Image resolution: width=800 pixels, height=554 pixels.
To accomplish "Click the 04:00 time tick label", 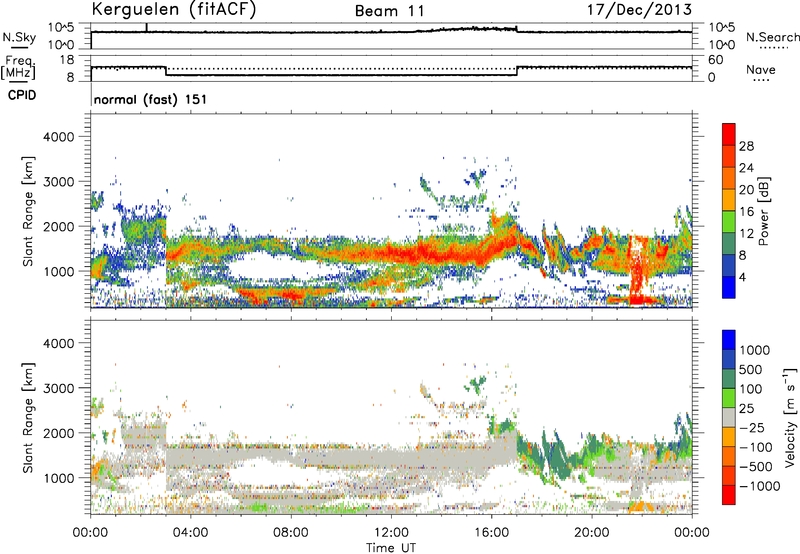I will [190, 533].
